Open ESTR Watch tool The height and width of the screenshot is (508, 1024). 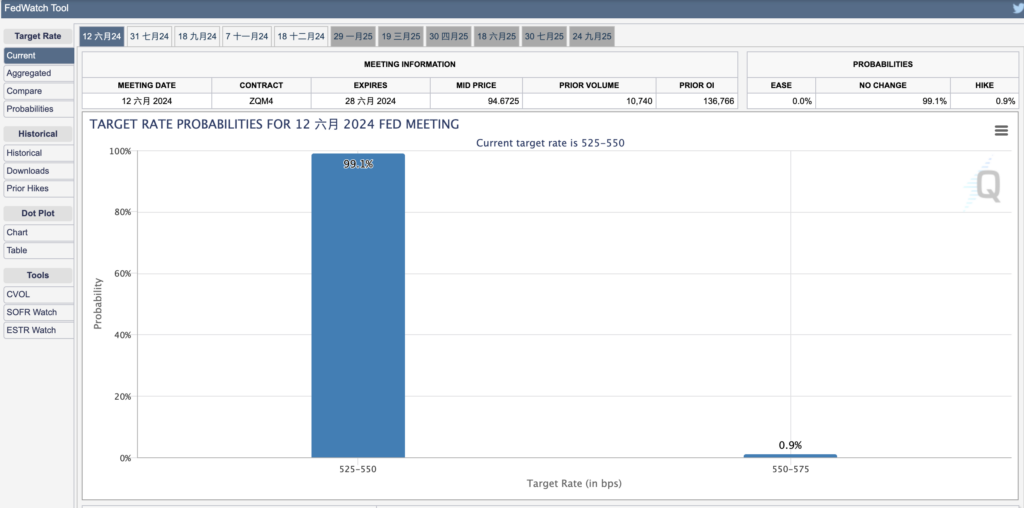[39, 330]
